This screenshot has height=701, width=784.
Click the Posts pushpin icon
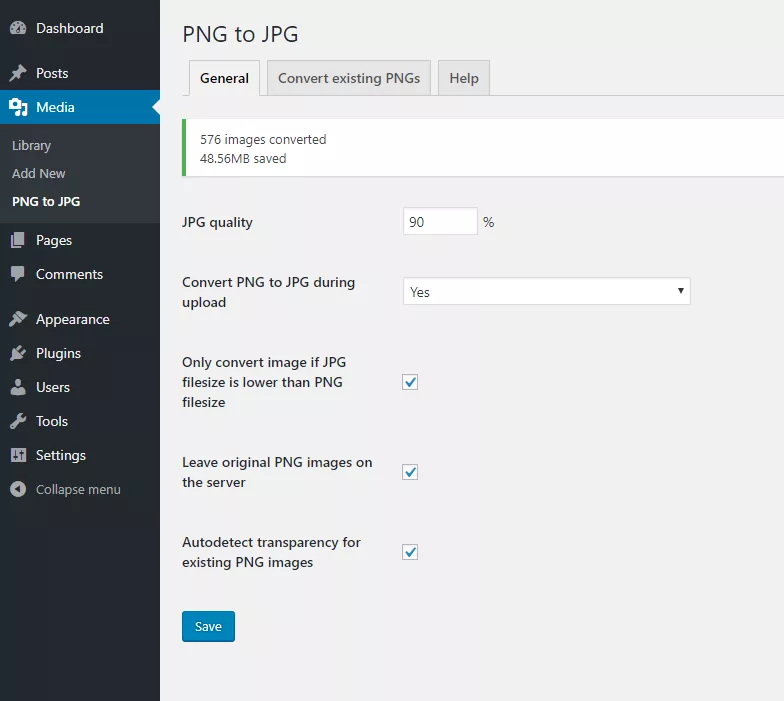pyautogui.click(x=18, y=73)
